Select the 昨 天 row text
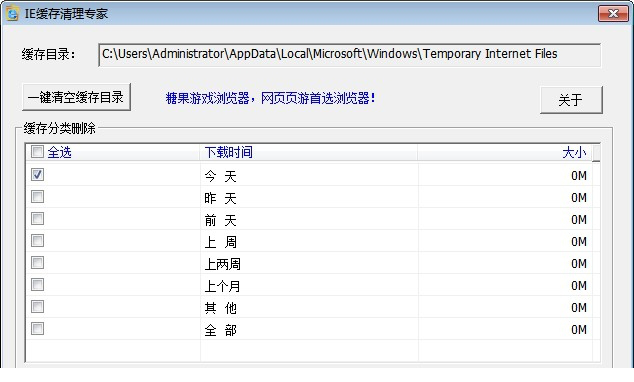The image size is (634, 382). (x=220, y=198)
